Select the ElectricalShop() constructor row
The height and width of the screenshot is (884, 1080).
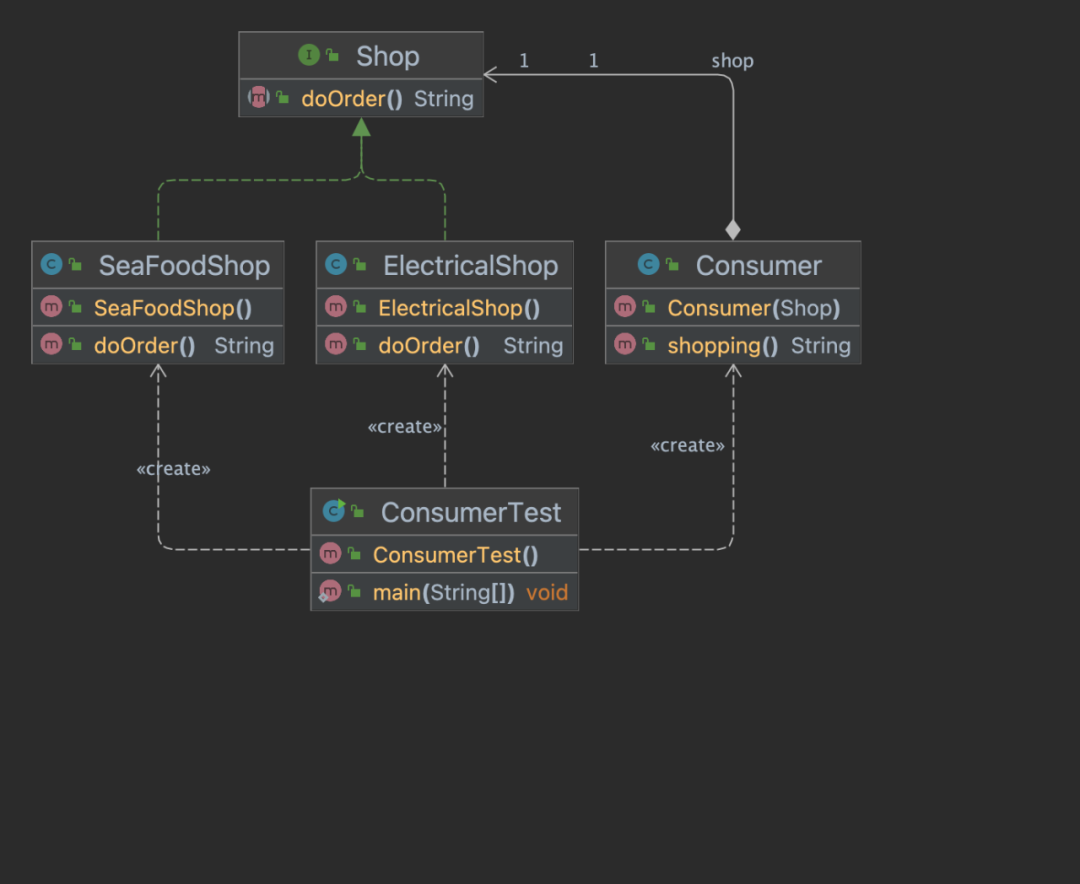tap(444, 307)
